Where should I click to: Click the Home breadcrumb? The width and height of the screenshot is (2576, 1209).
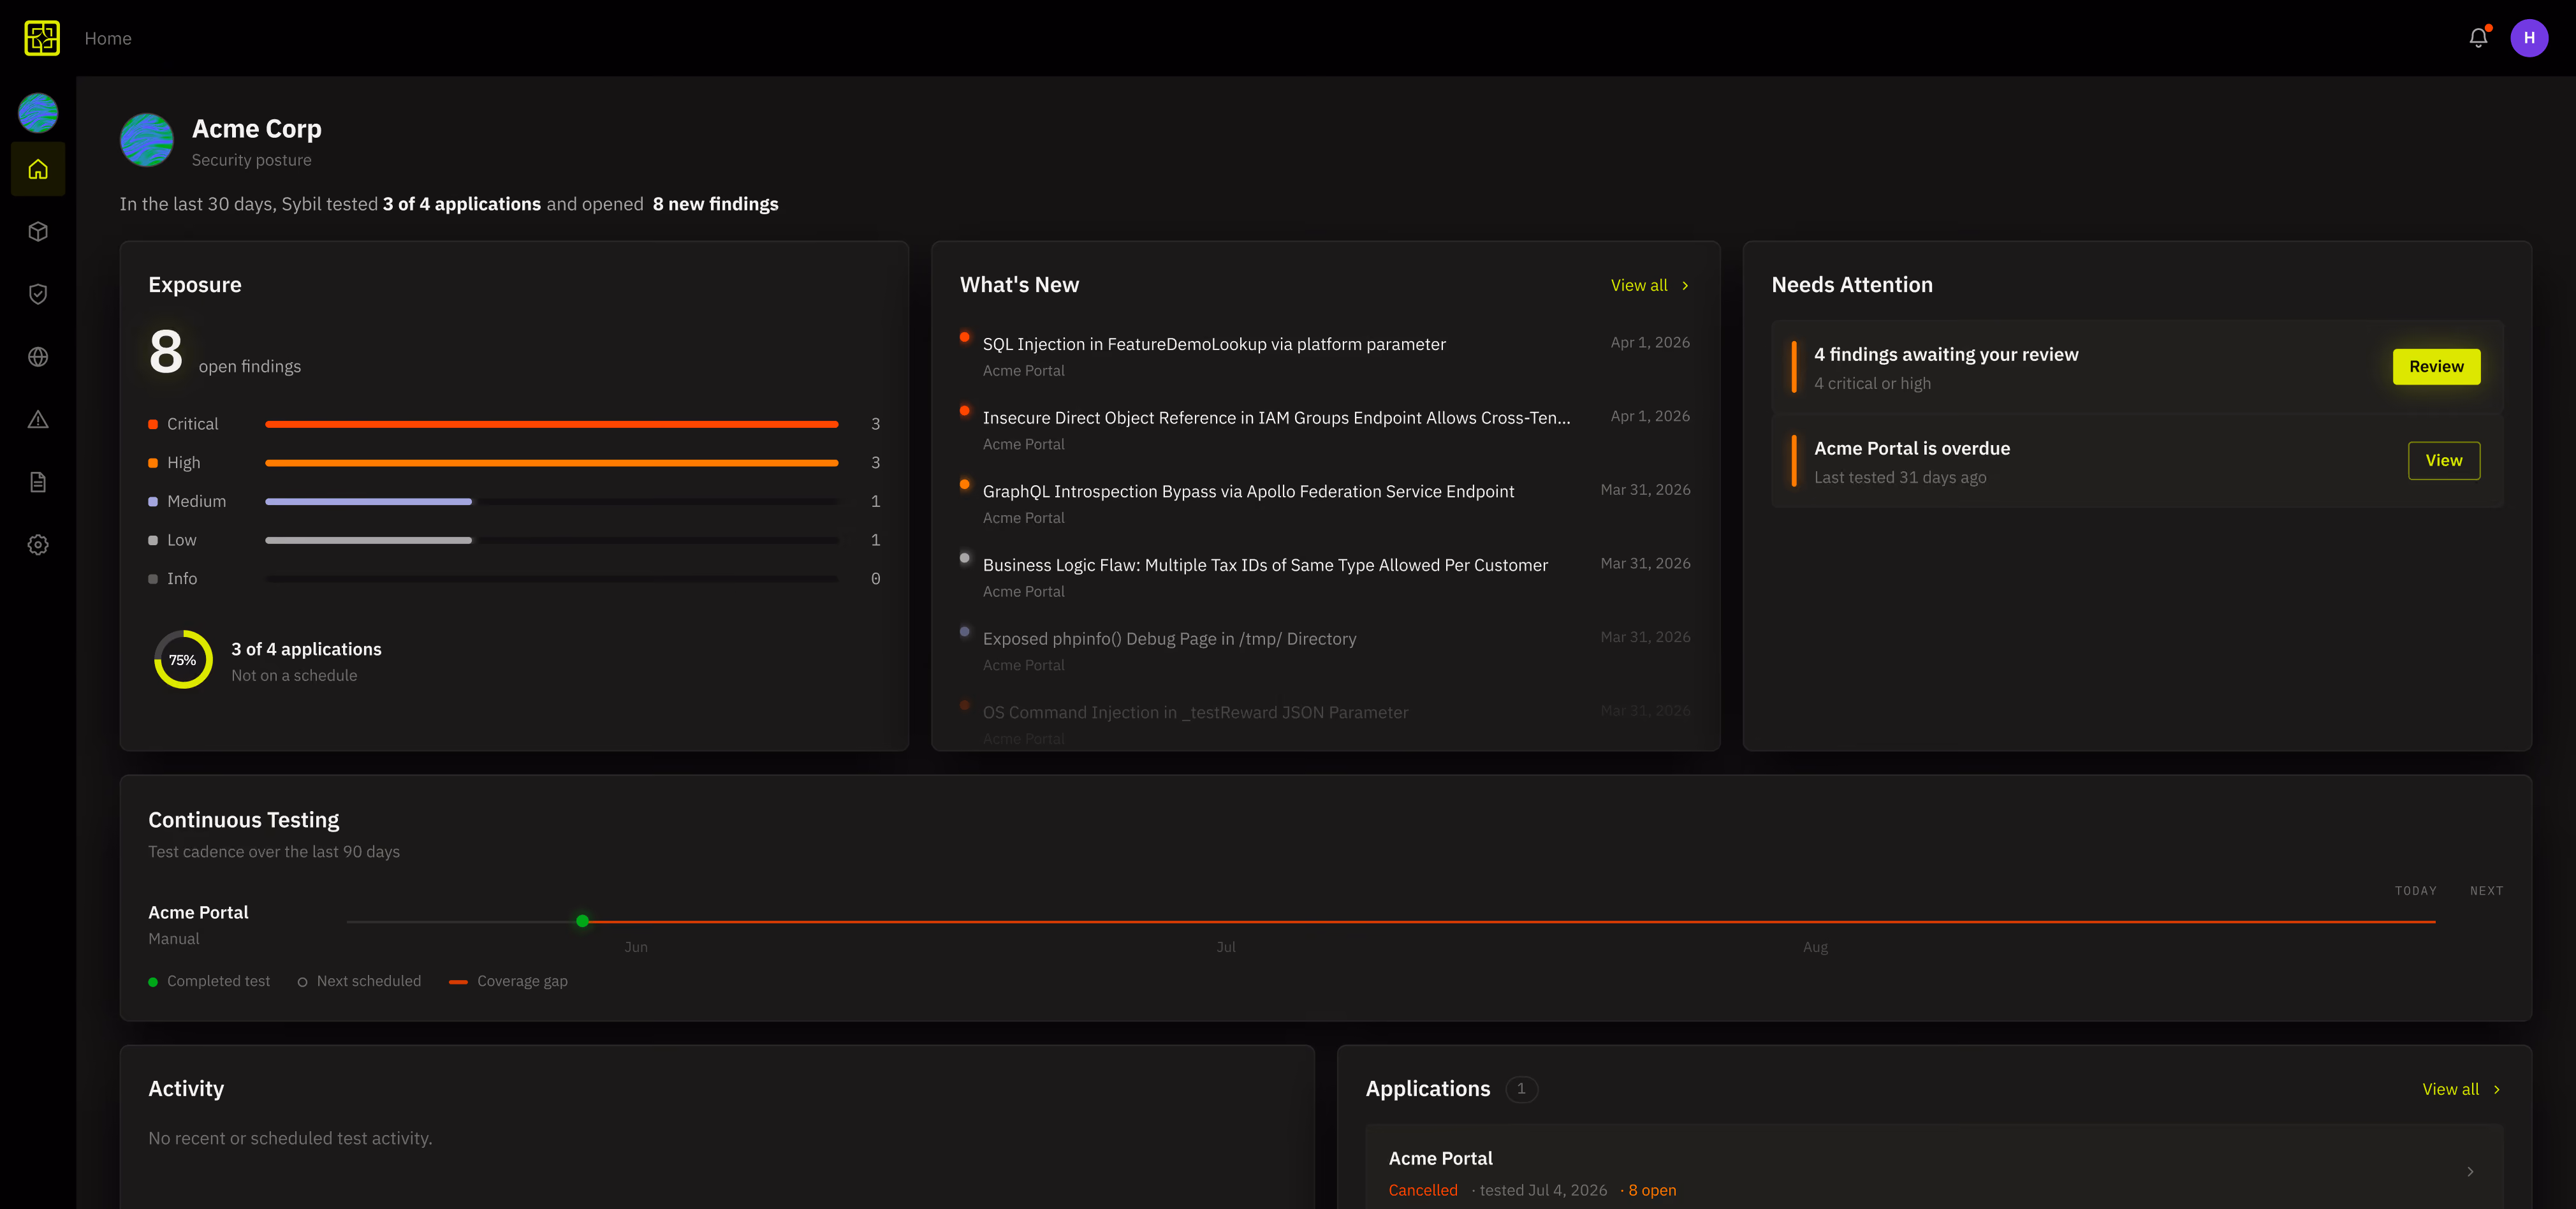pos(108,38)
